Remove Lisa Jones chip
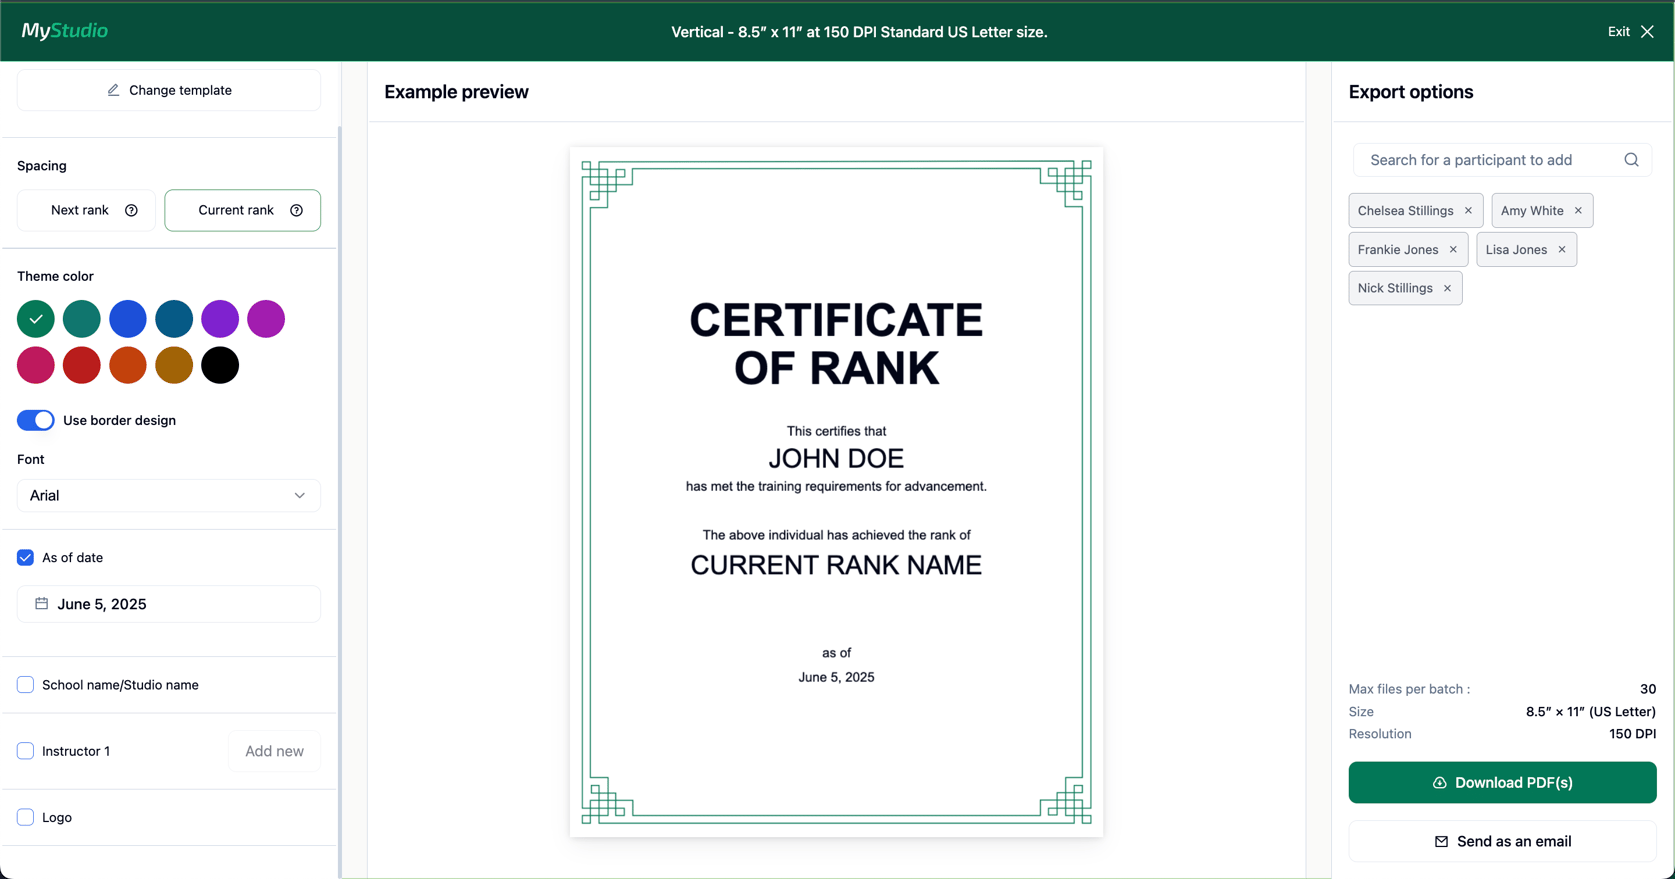The height and width of the screenshot is (879, 1675). (1562, 250)
